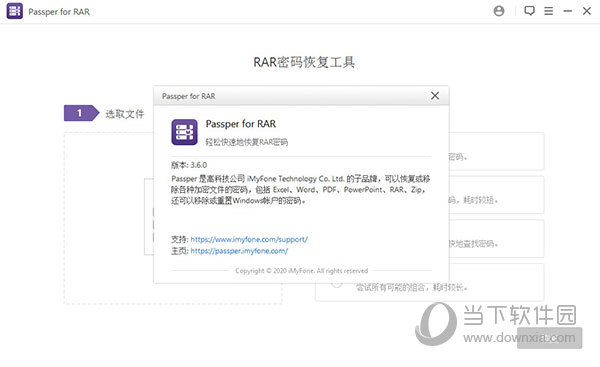Click the Passper for RAR dialog title text
Image resolution: width=600 pixels, height=367 pixels.
click(189, 96)
